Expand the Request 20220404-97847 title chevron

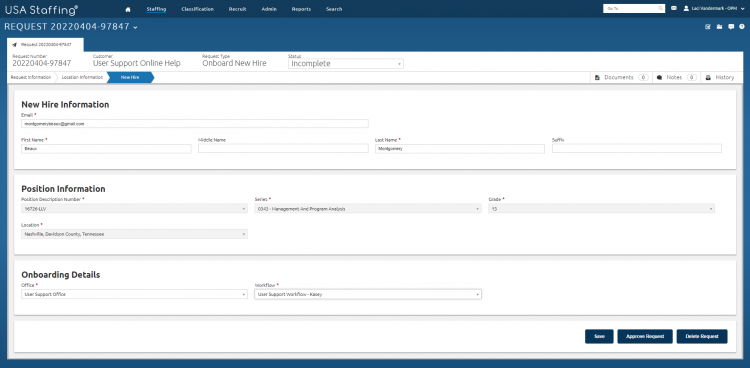coord(135,28)
